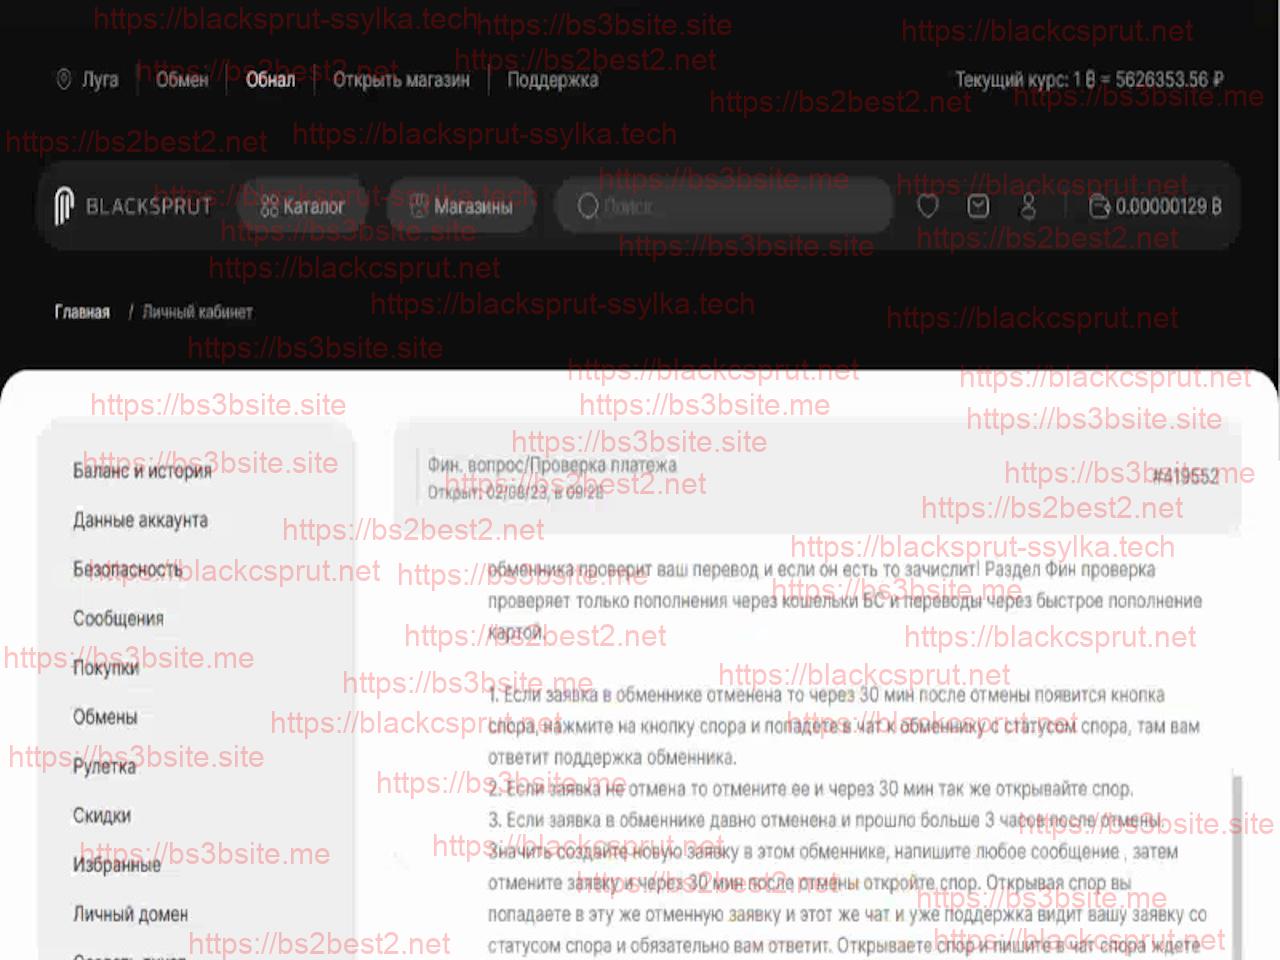Open the user profile icon

coord(1028,206)
